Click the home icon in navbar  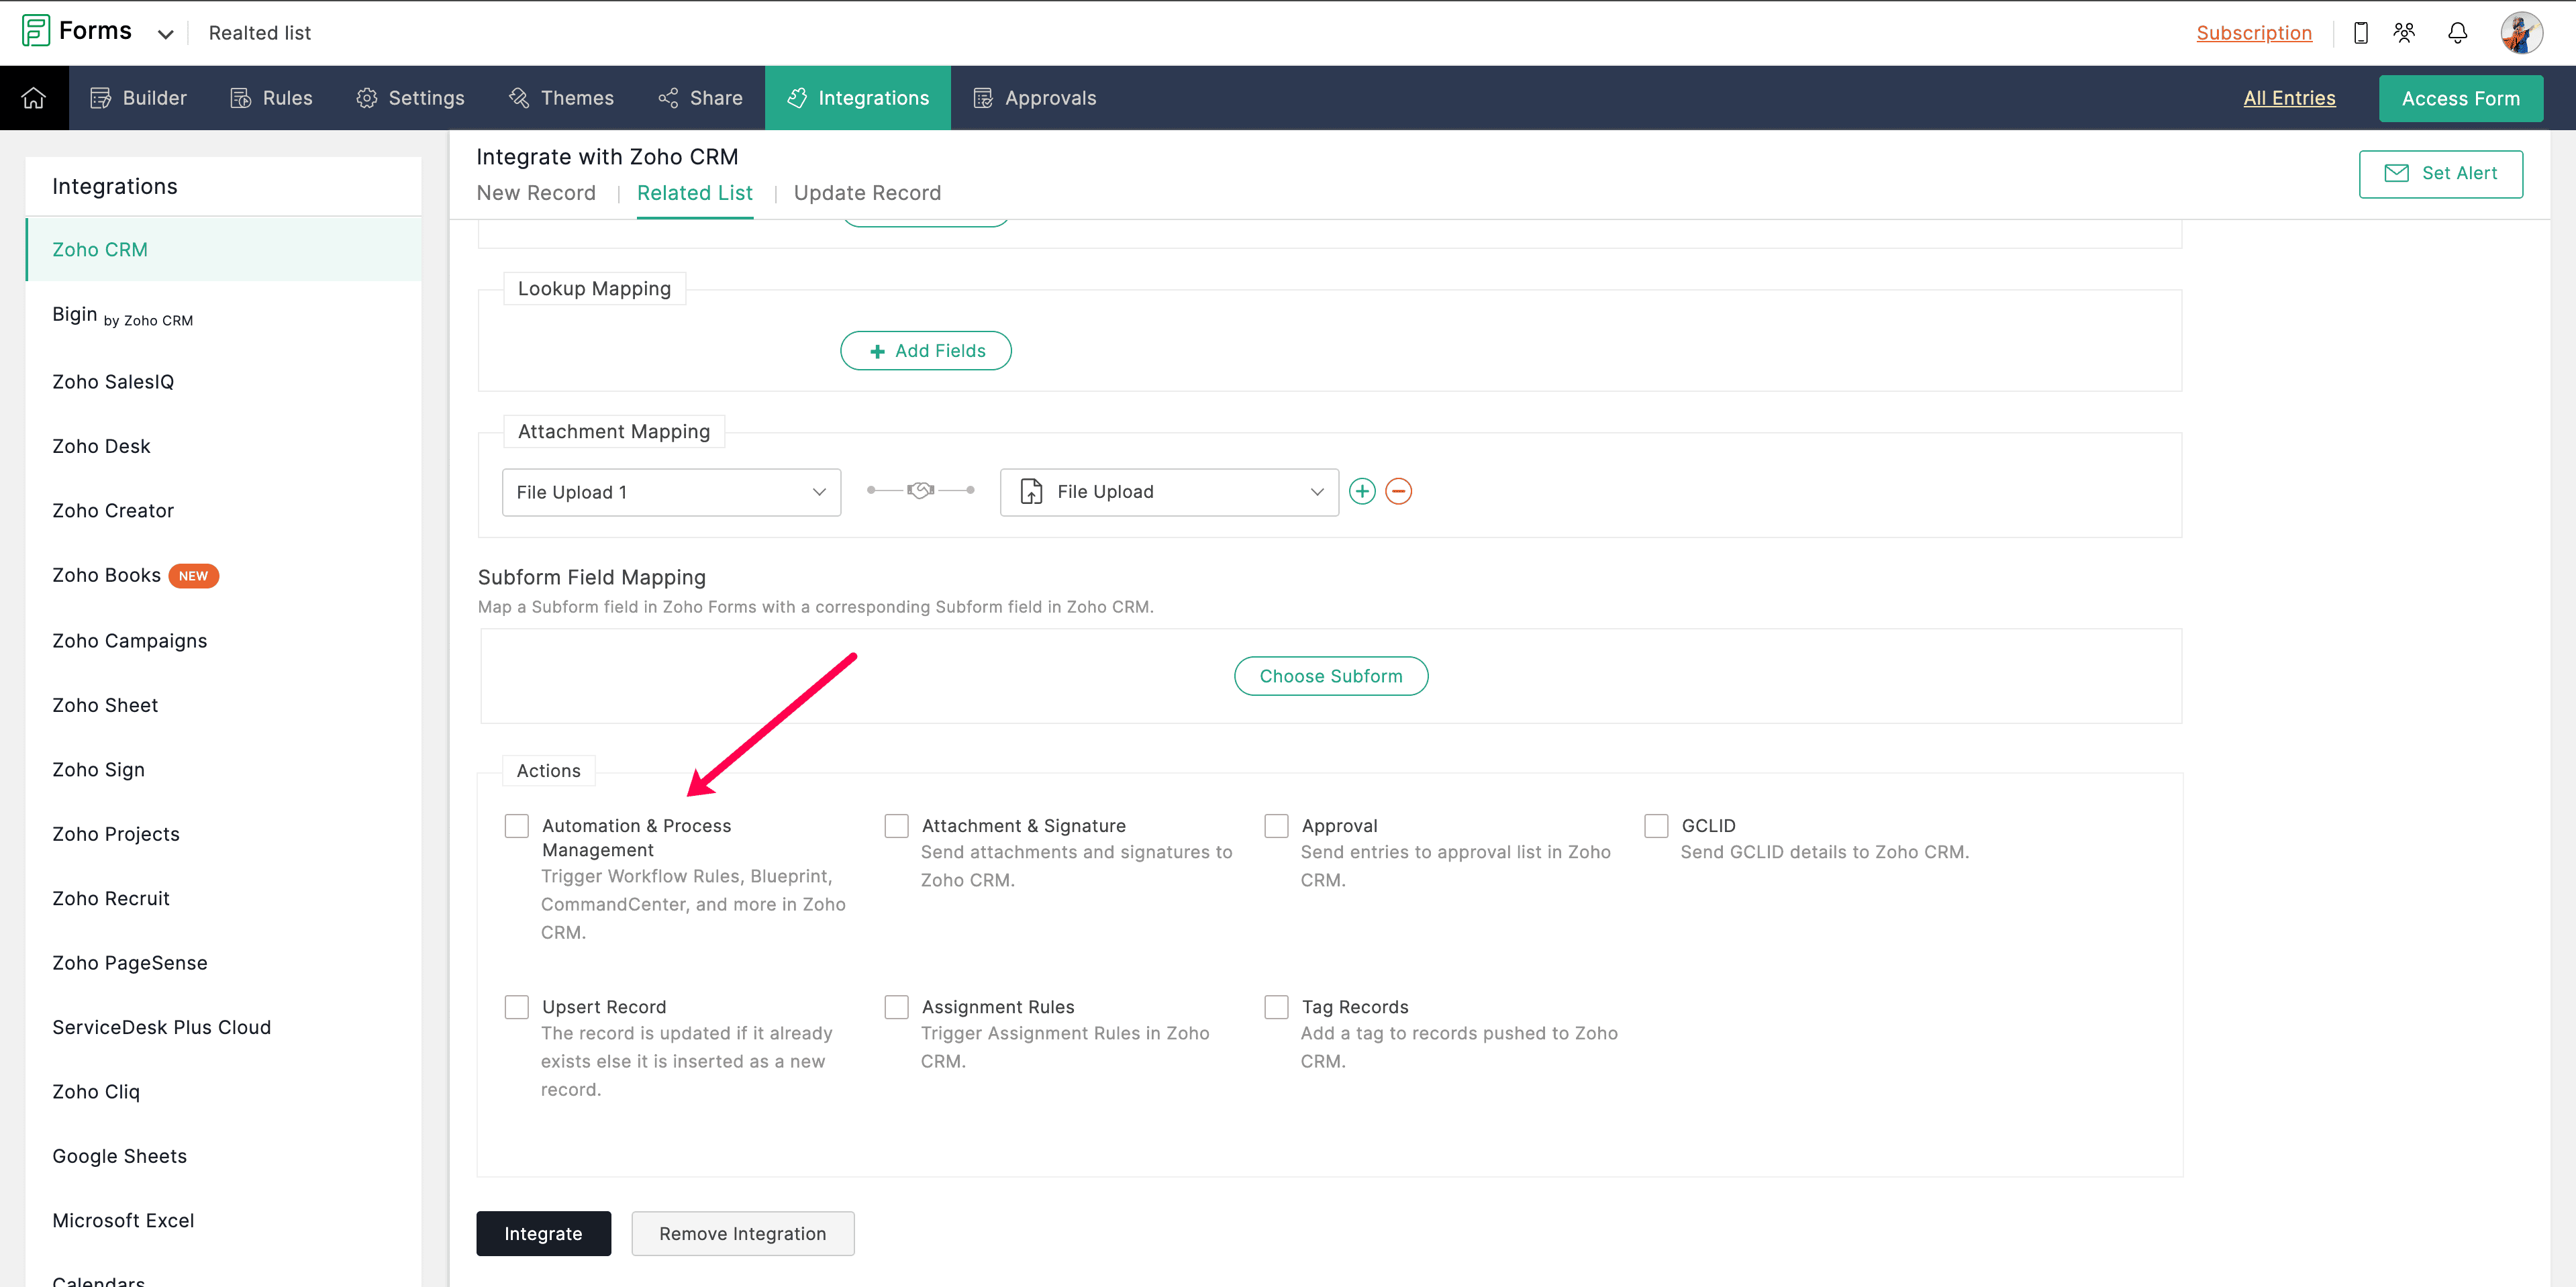(x=34, y=98)
